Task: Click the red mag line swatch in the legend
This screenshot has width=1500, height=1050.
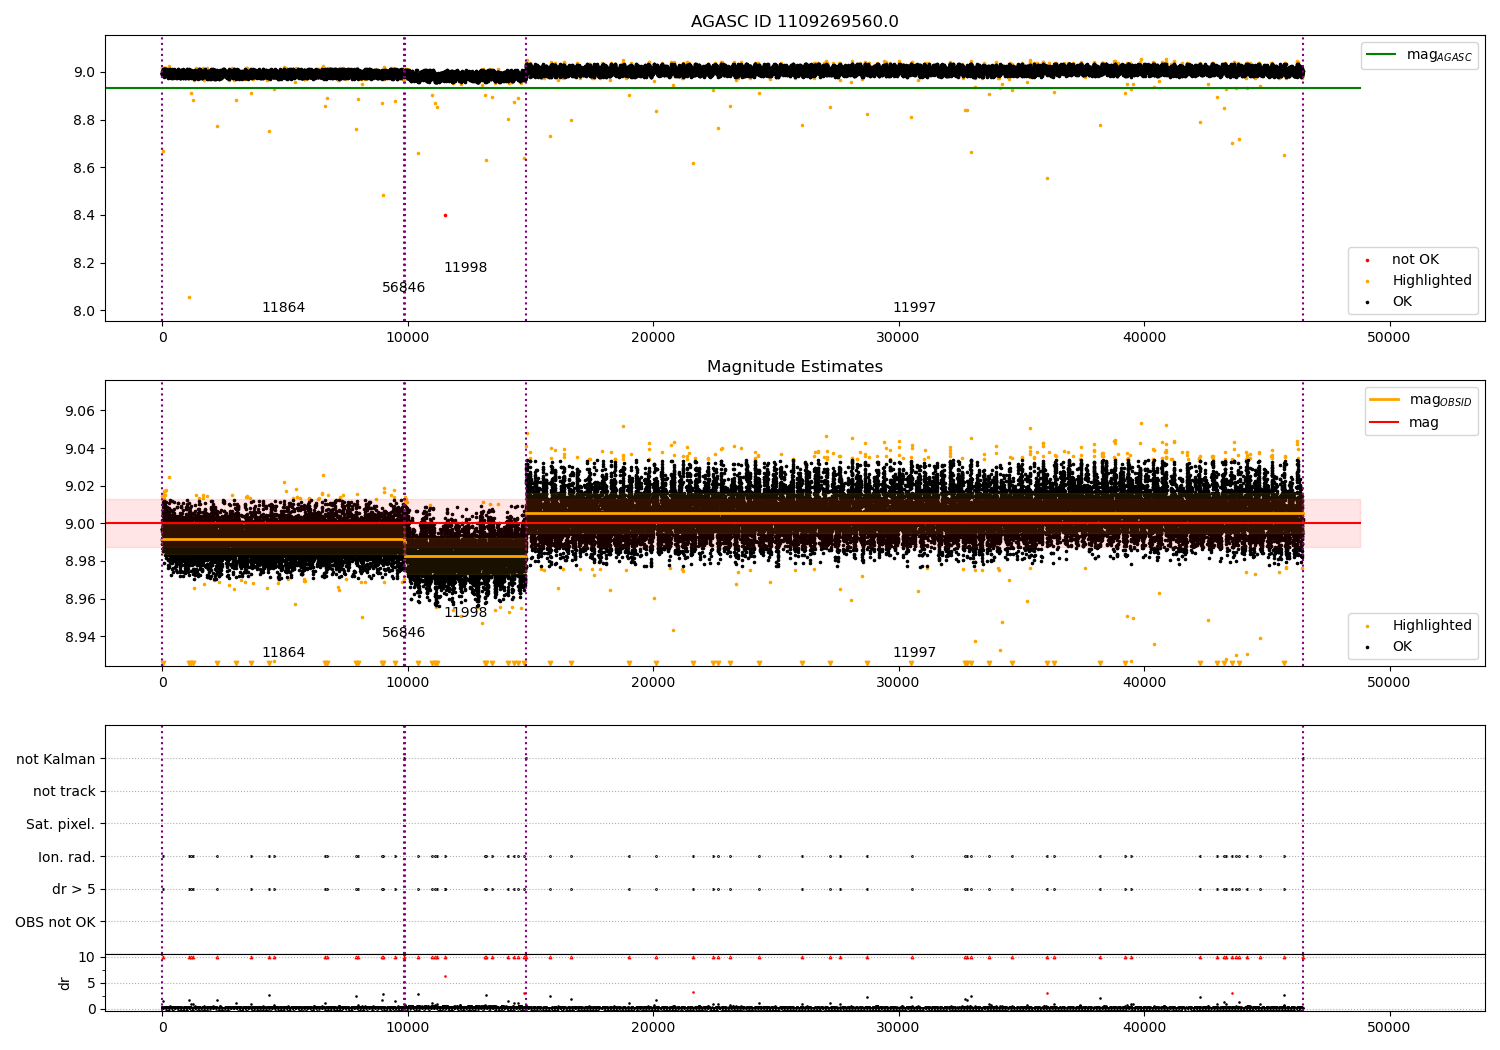Action: pyautogui.click(x=1386, y=423)
